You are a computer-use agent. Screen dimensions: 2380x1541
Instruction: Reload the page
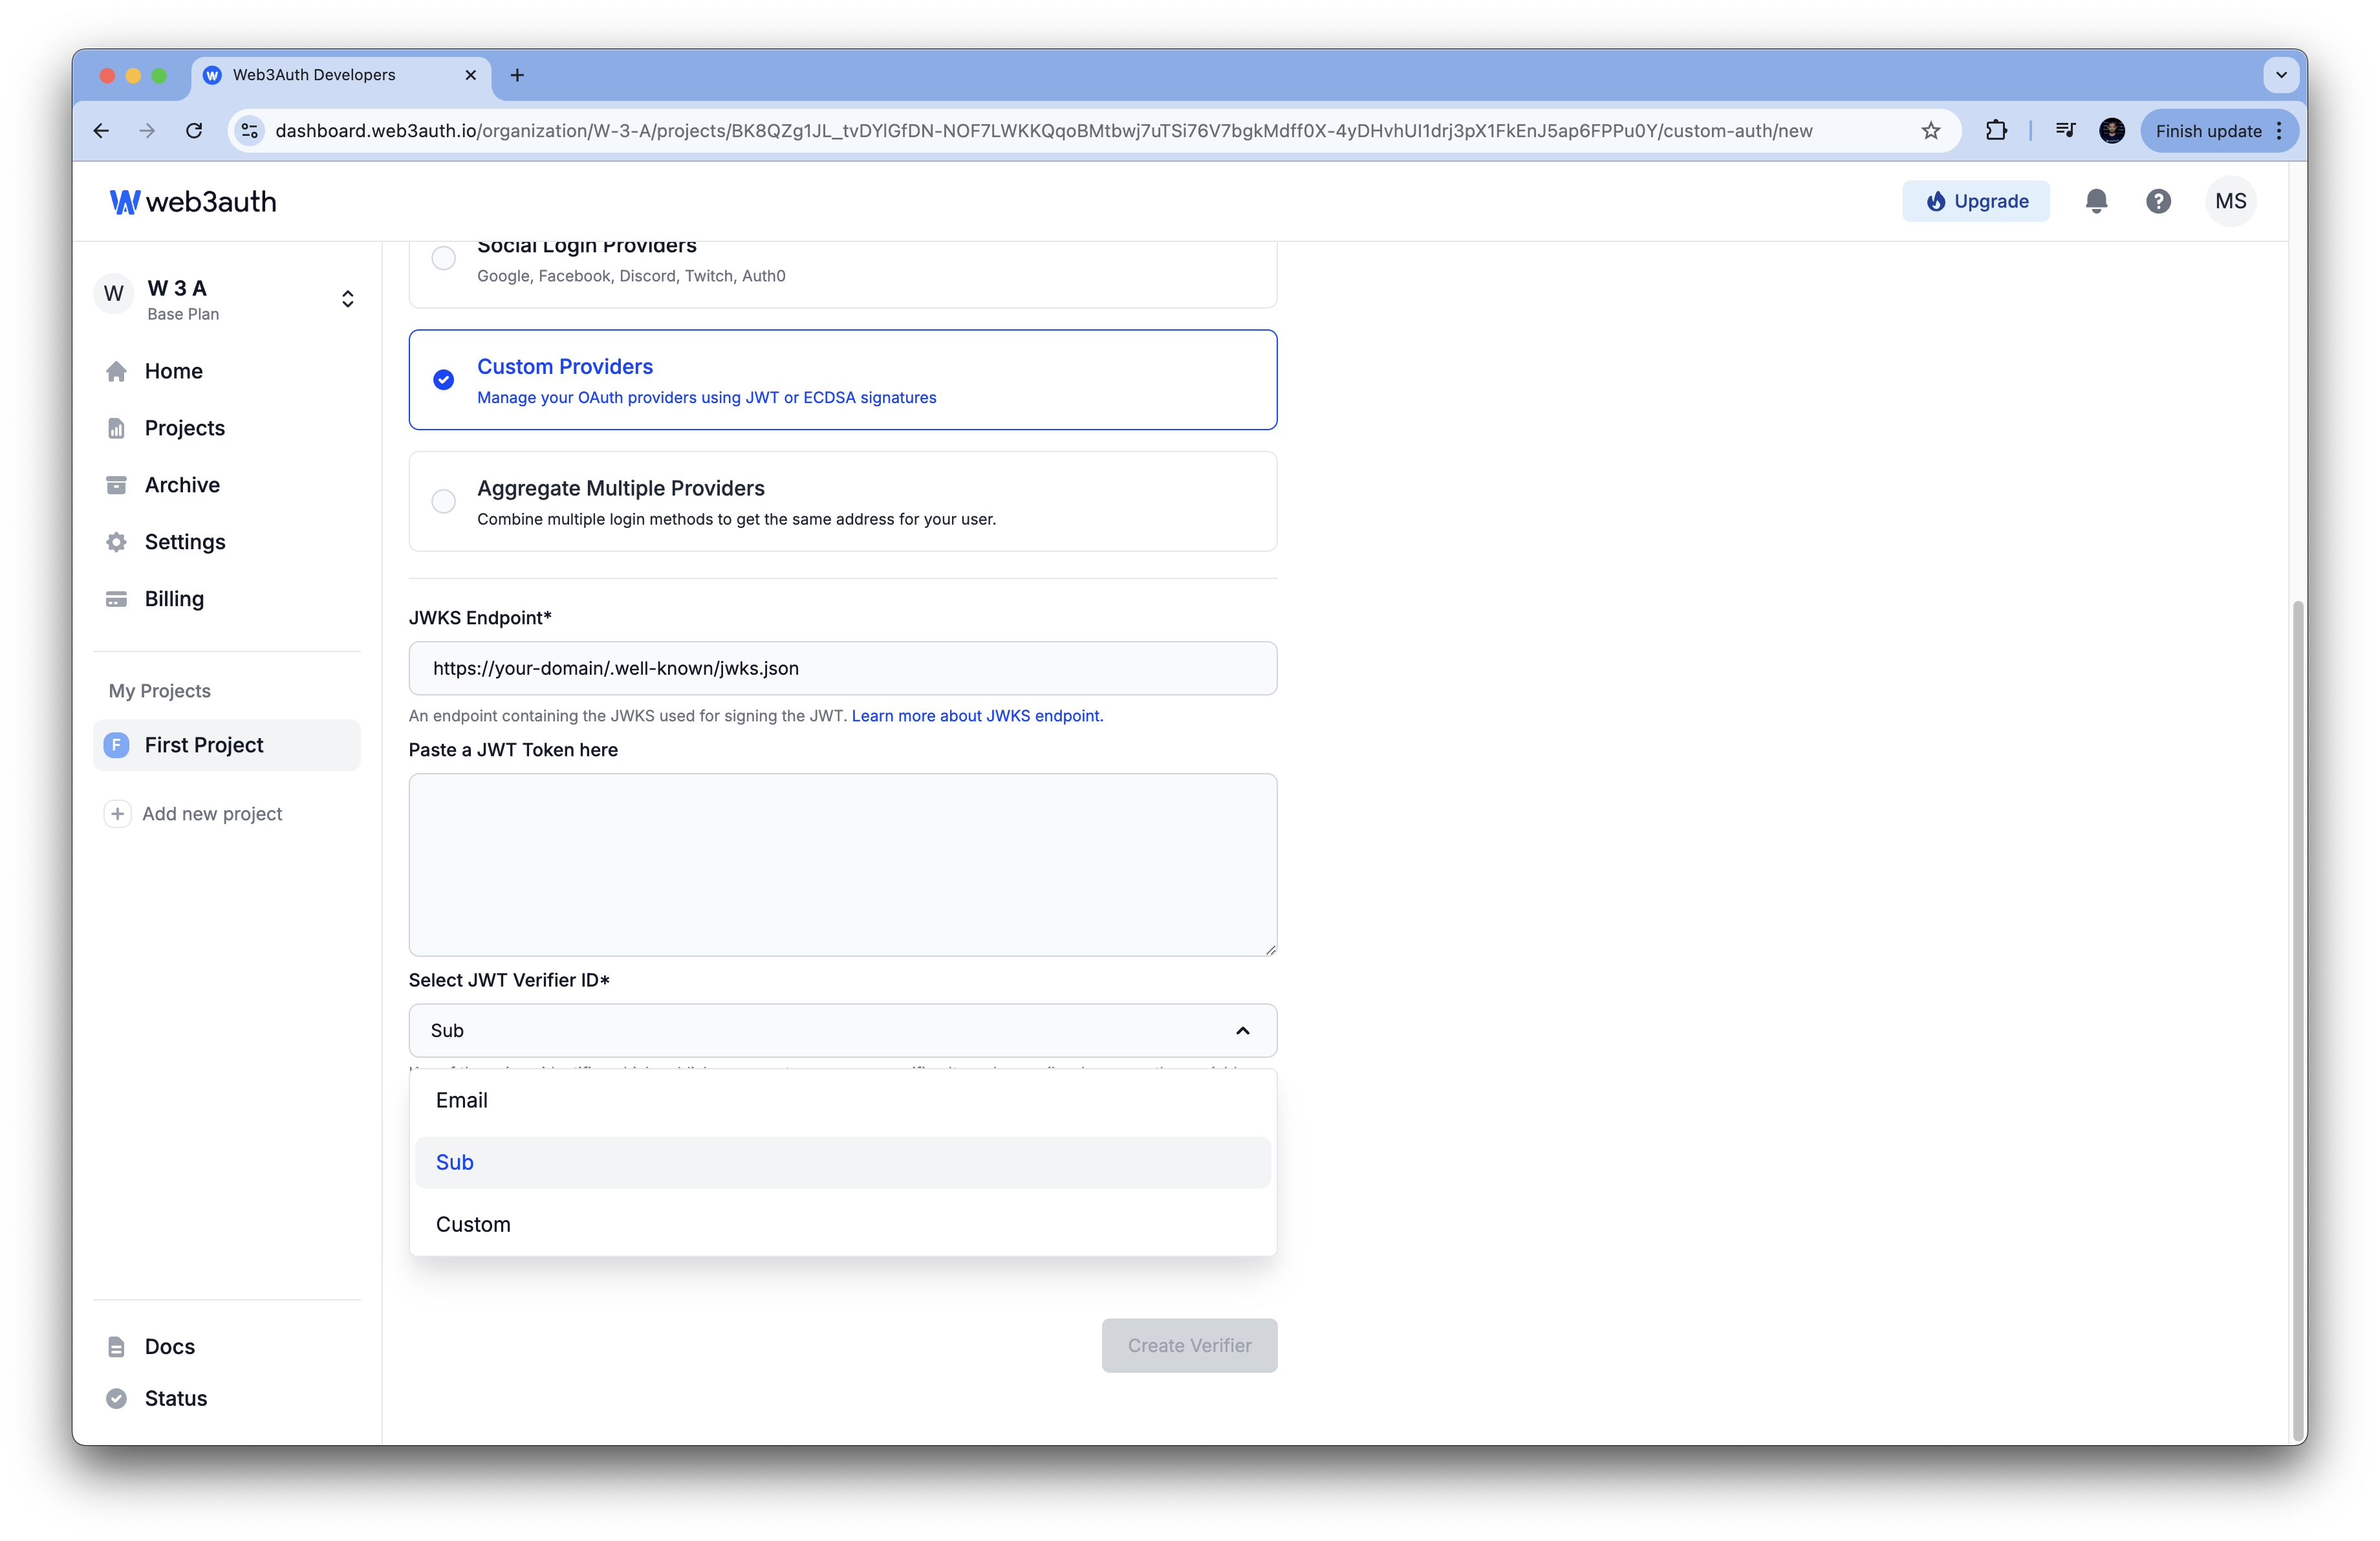point(194,131)
